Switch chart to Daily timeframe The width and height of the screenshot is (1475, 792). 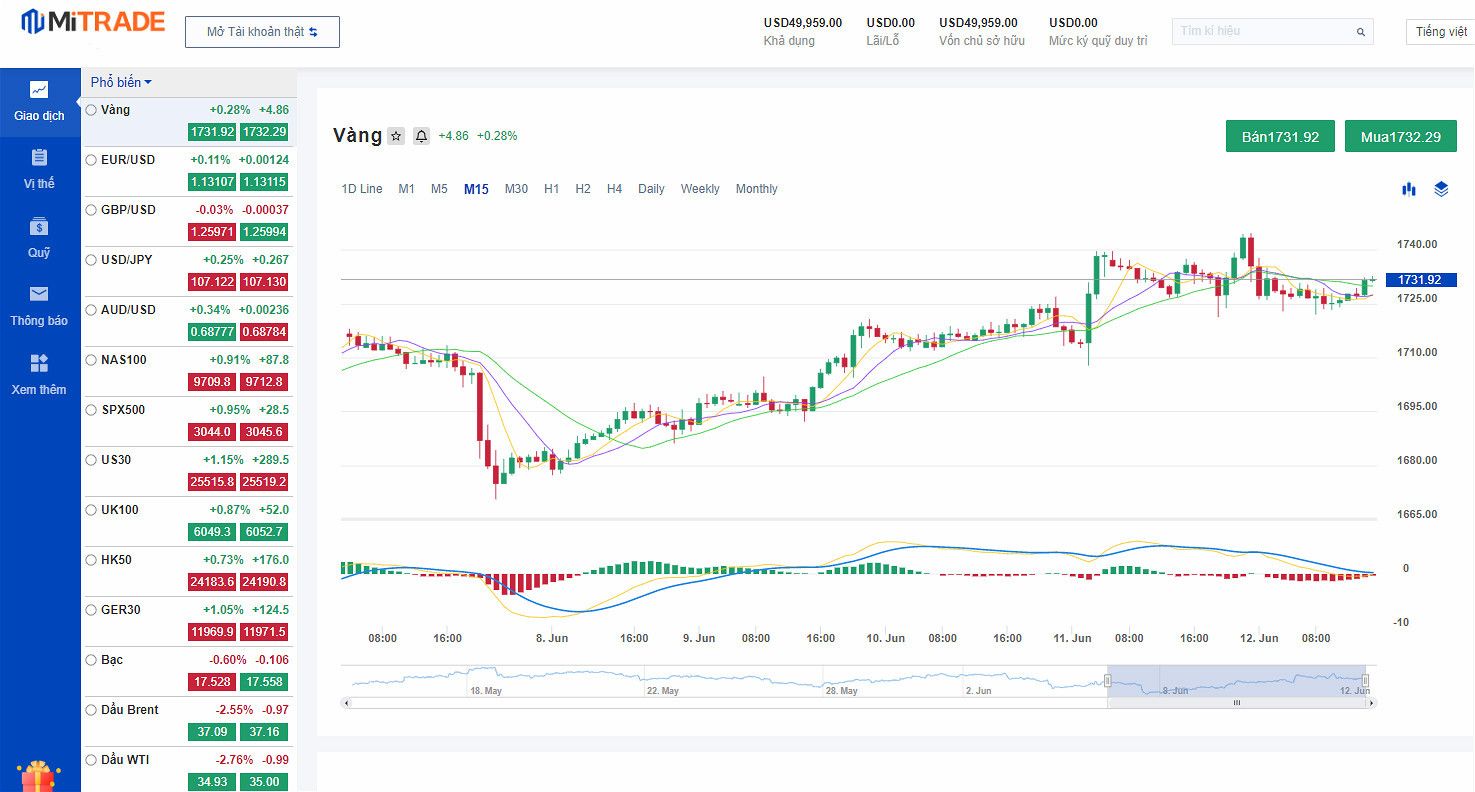[651, 189]
